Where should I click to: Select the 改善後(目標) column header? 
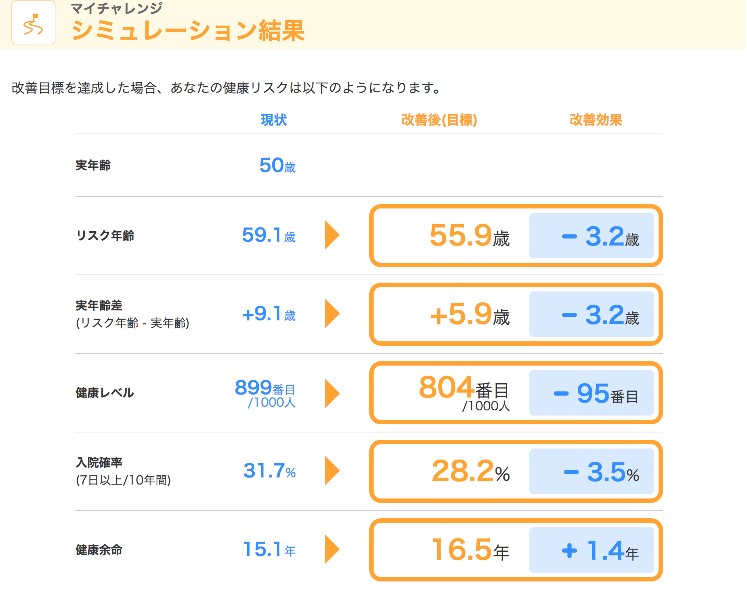pyautogui.click(x=439, y=120)
